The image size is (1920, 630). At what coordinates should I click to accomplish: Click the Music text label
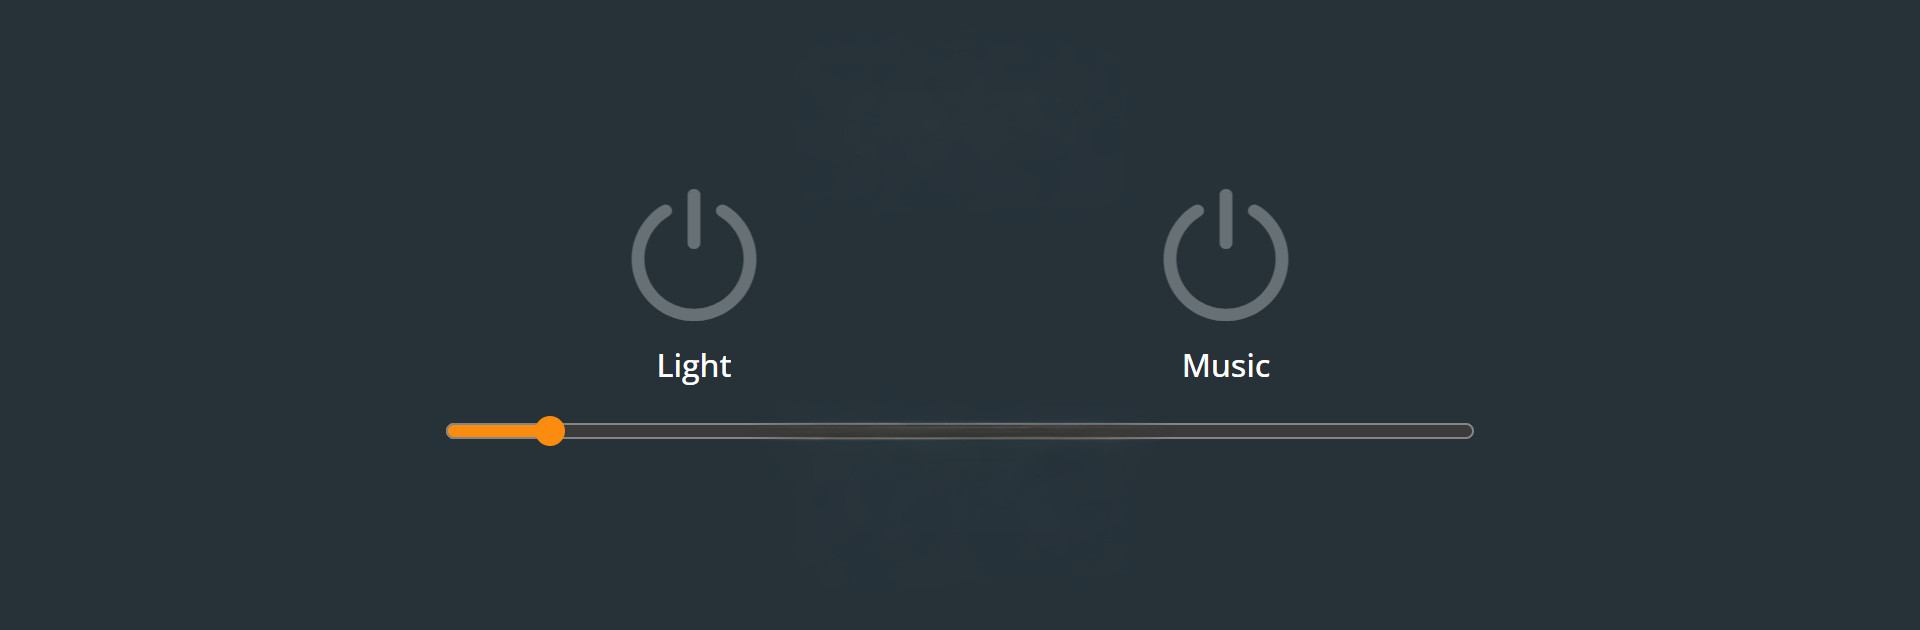coord(1226,366)
